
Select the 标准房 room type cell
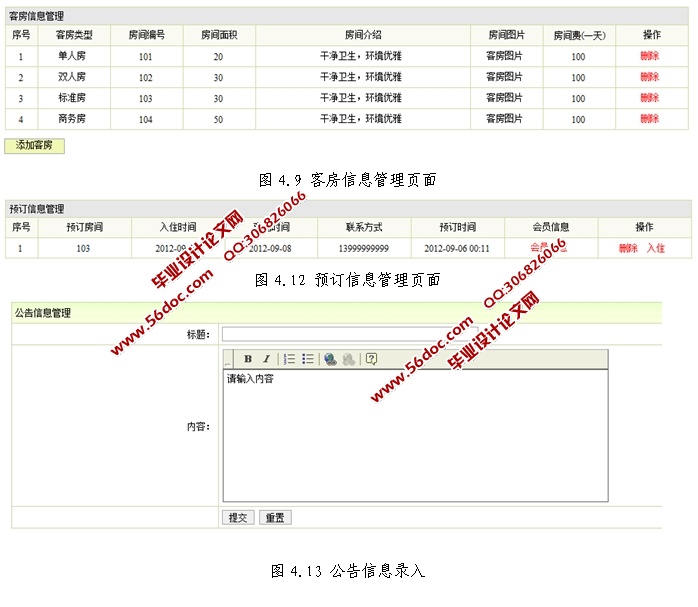[72, 98]
